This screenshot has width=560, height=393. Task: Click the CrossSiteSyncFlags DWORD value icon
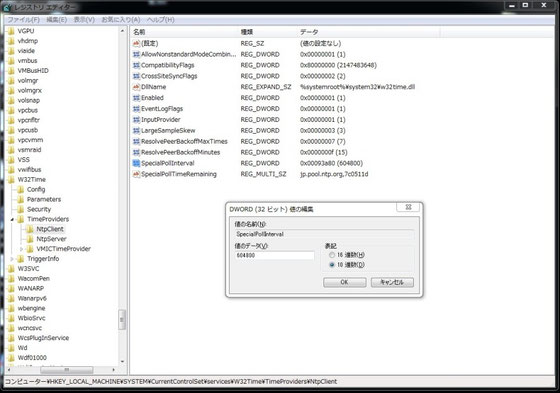(x=136, y=76)
